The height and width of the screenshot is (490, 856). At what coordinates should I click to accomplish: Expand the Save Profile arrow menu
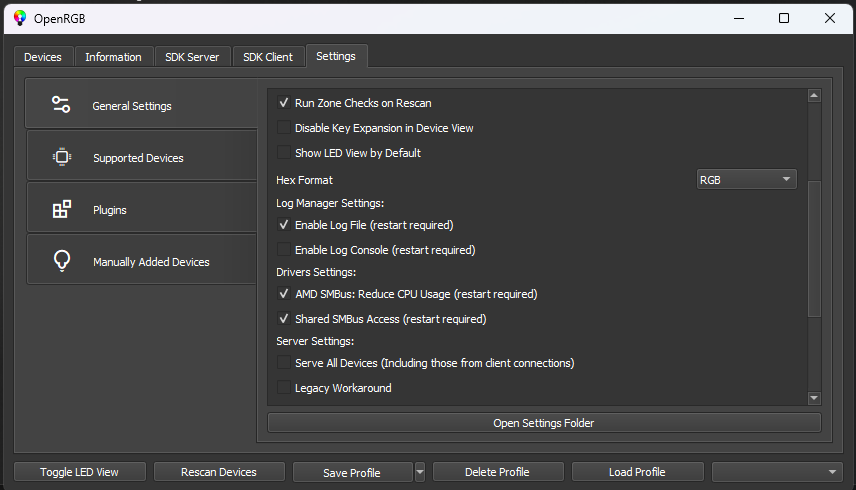click(x=420, y=472)
